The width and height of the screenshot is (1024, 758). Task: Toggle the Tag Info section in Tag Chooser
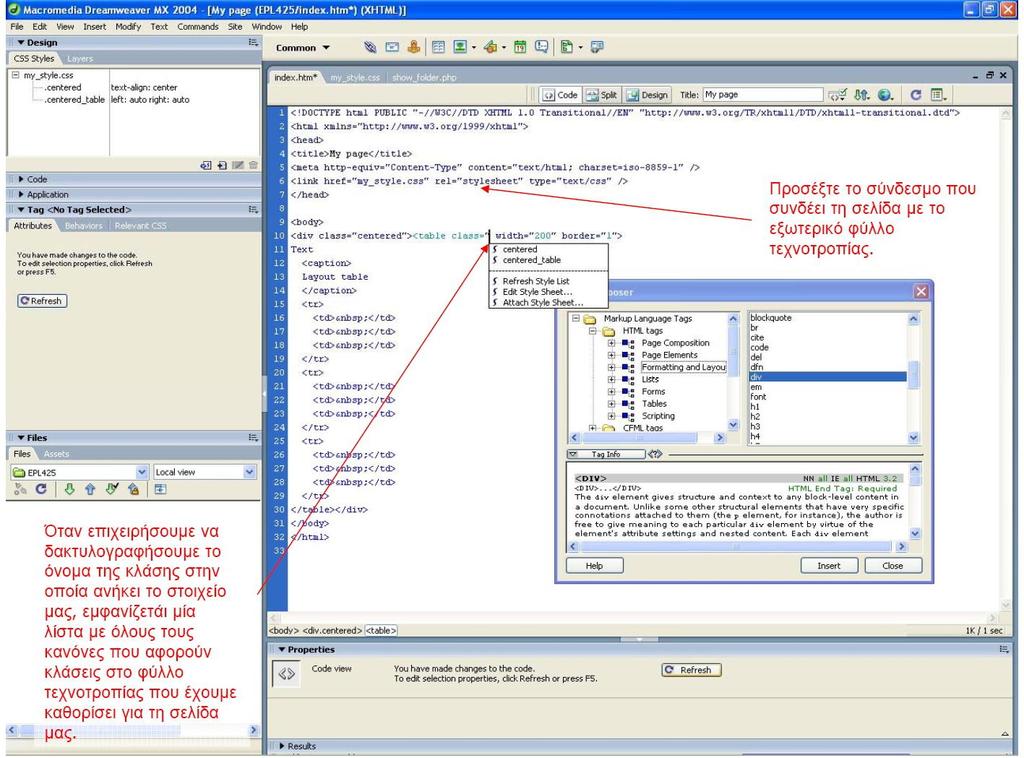pos(605,454)
